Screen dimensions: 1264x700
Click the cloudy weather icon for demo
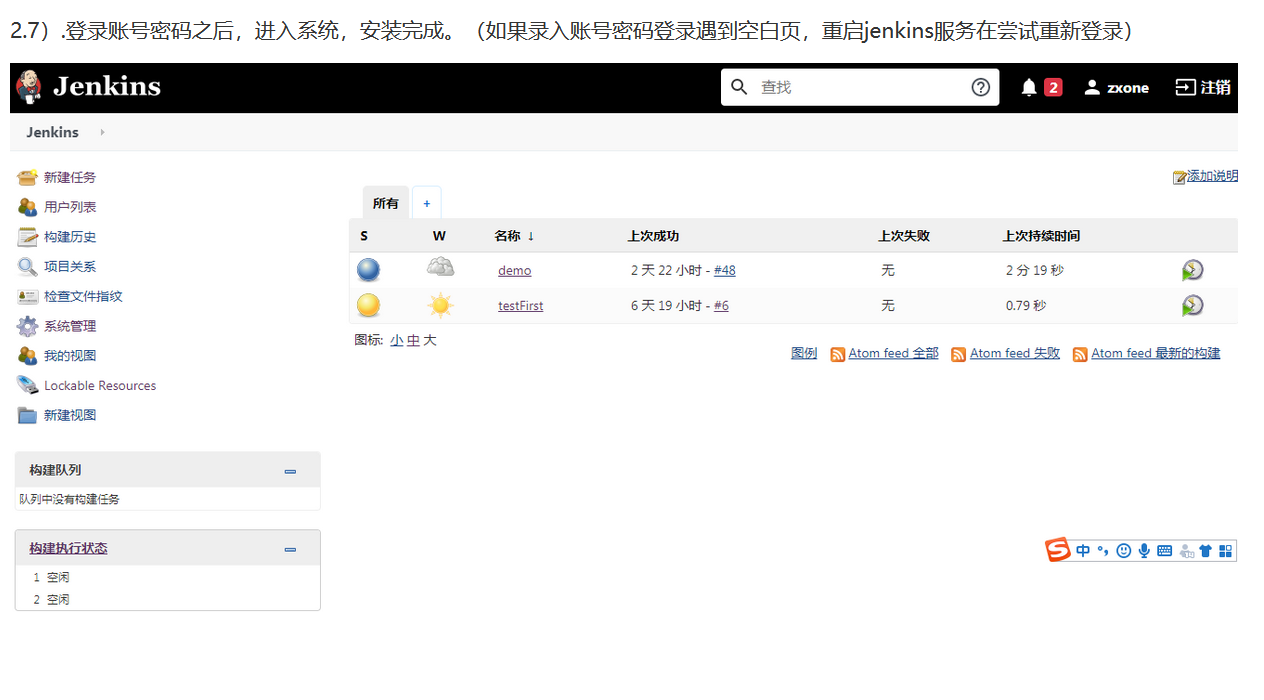[440, 267]
